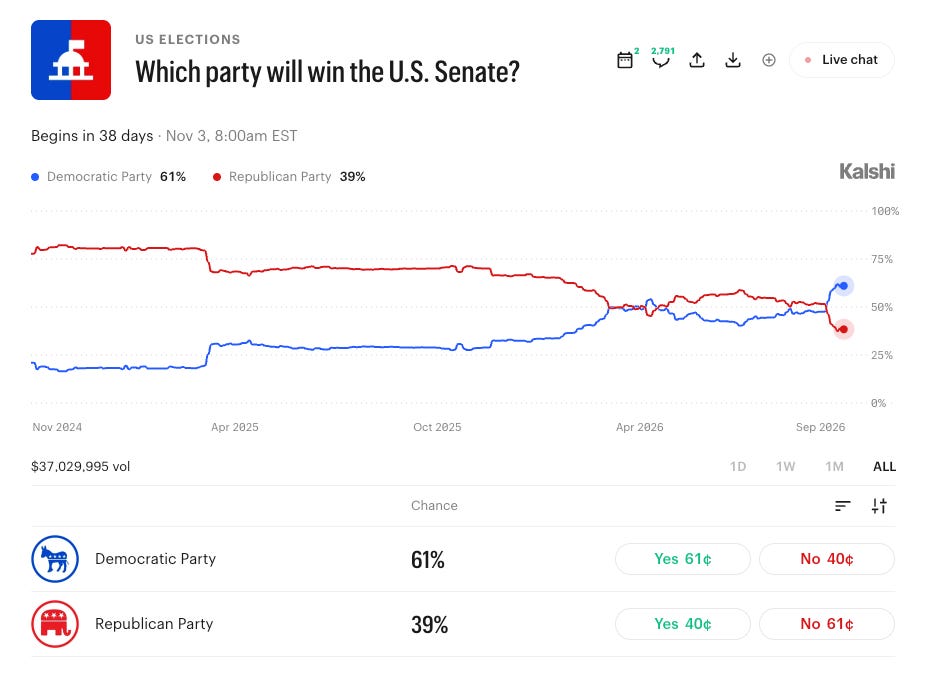Buy No 61¢ for Republican Party
951x692 pixels.
click(827, 624)
